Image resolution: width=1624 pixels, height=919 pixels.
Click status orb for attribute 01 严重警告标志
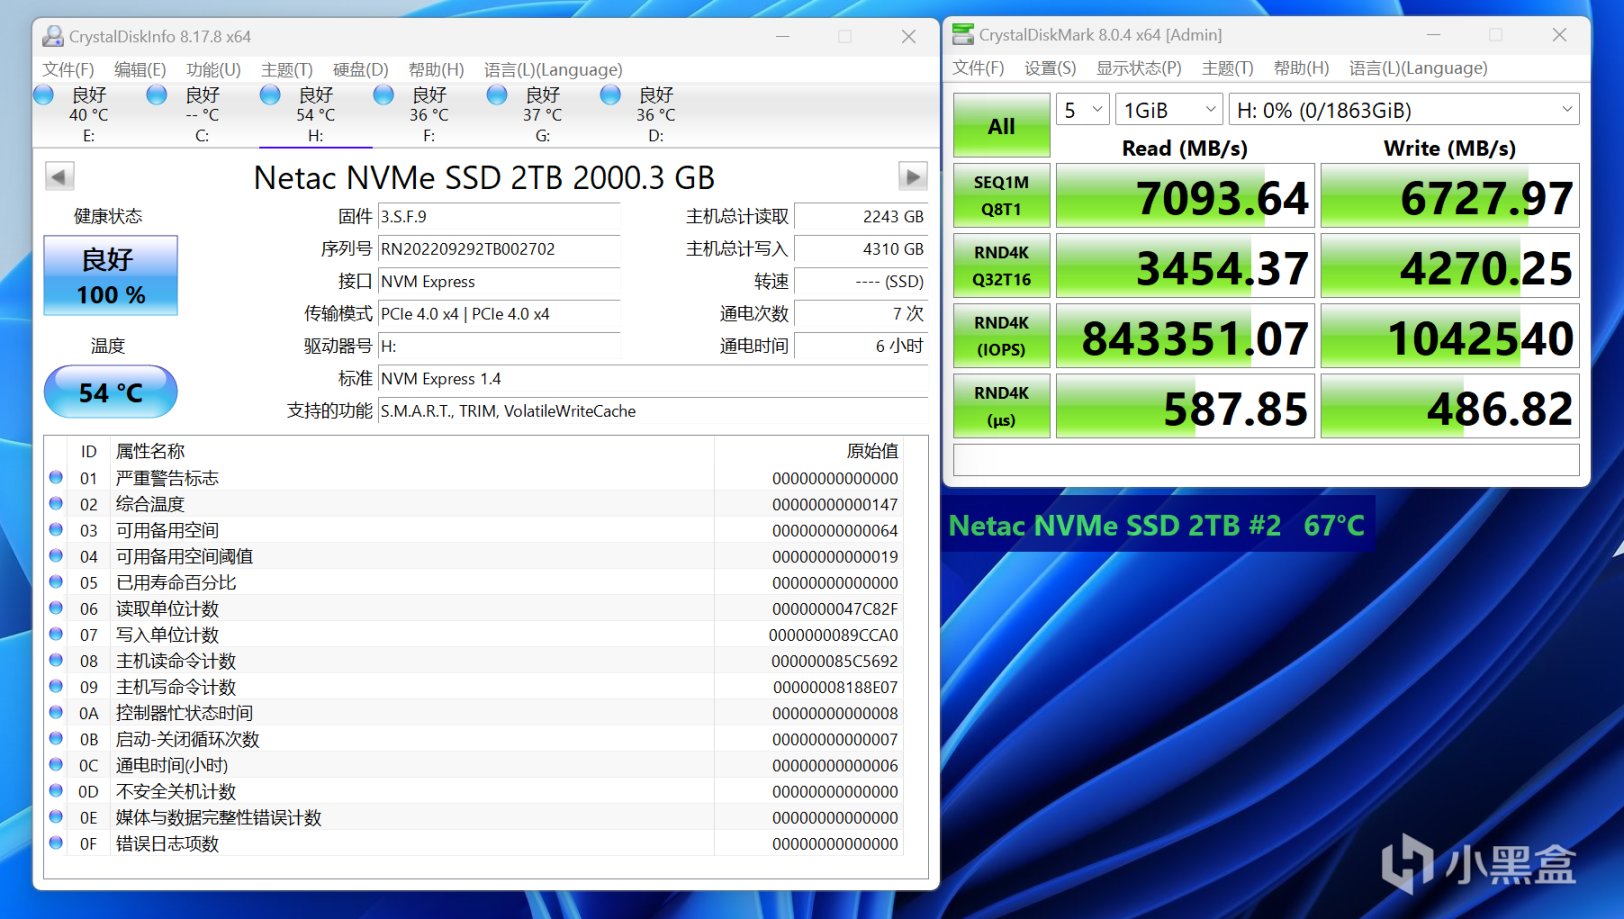(x=56, y=478)
